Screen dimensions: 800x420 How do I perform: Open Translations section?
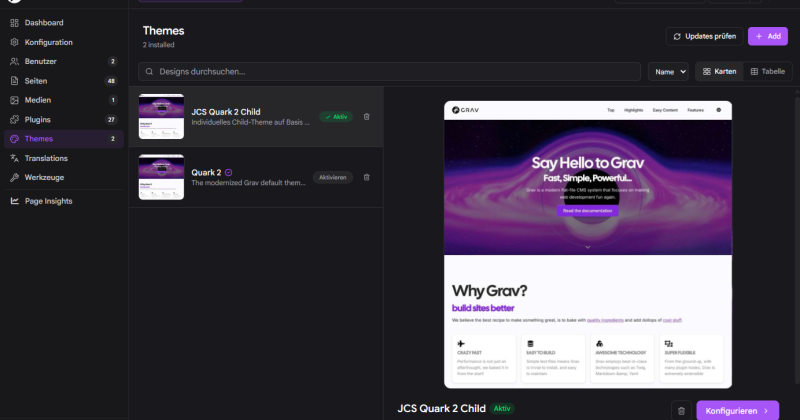64,158
